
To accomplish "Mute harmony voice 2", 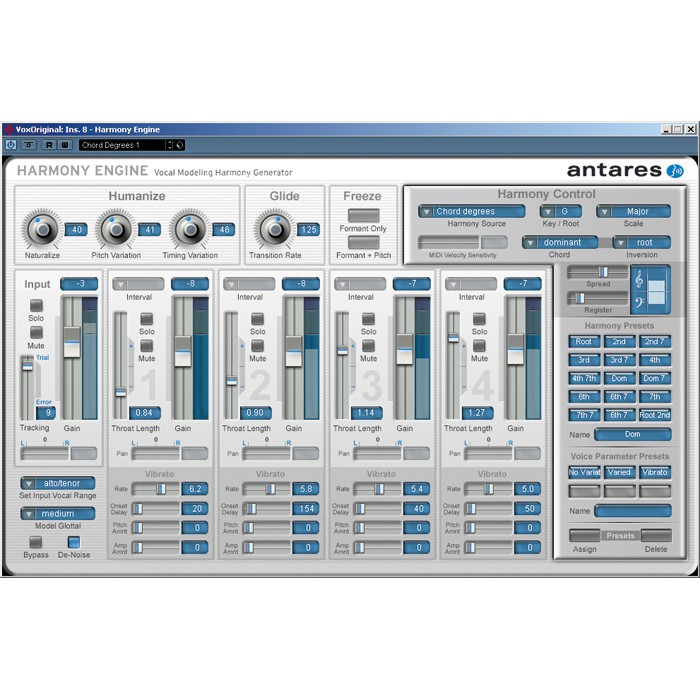I will click(257, 346).
